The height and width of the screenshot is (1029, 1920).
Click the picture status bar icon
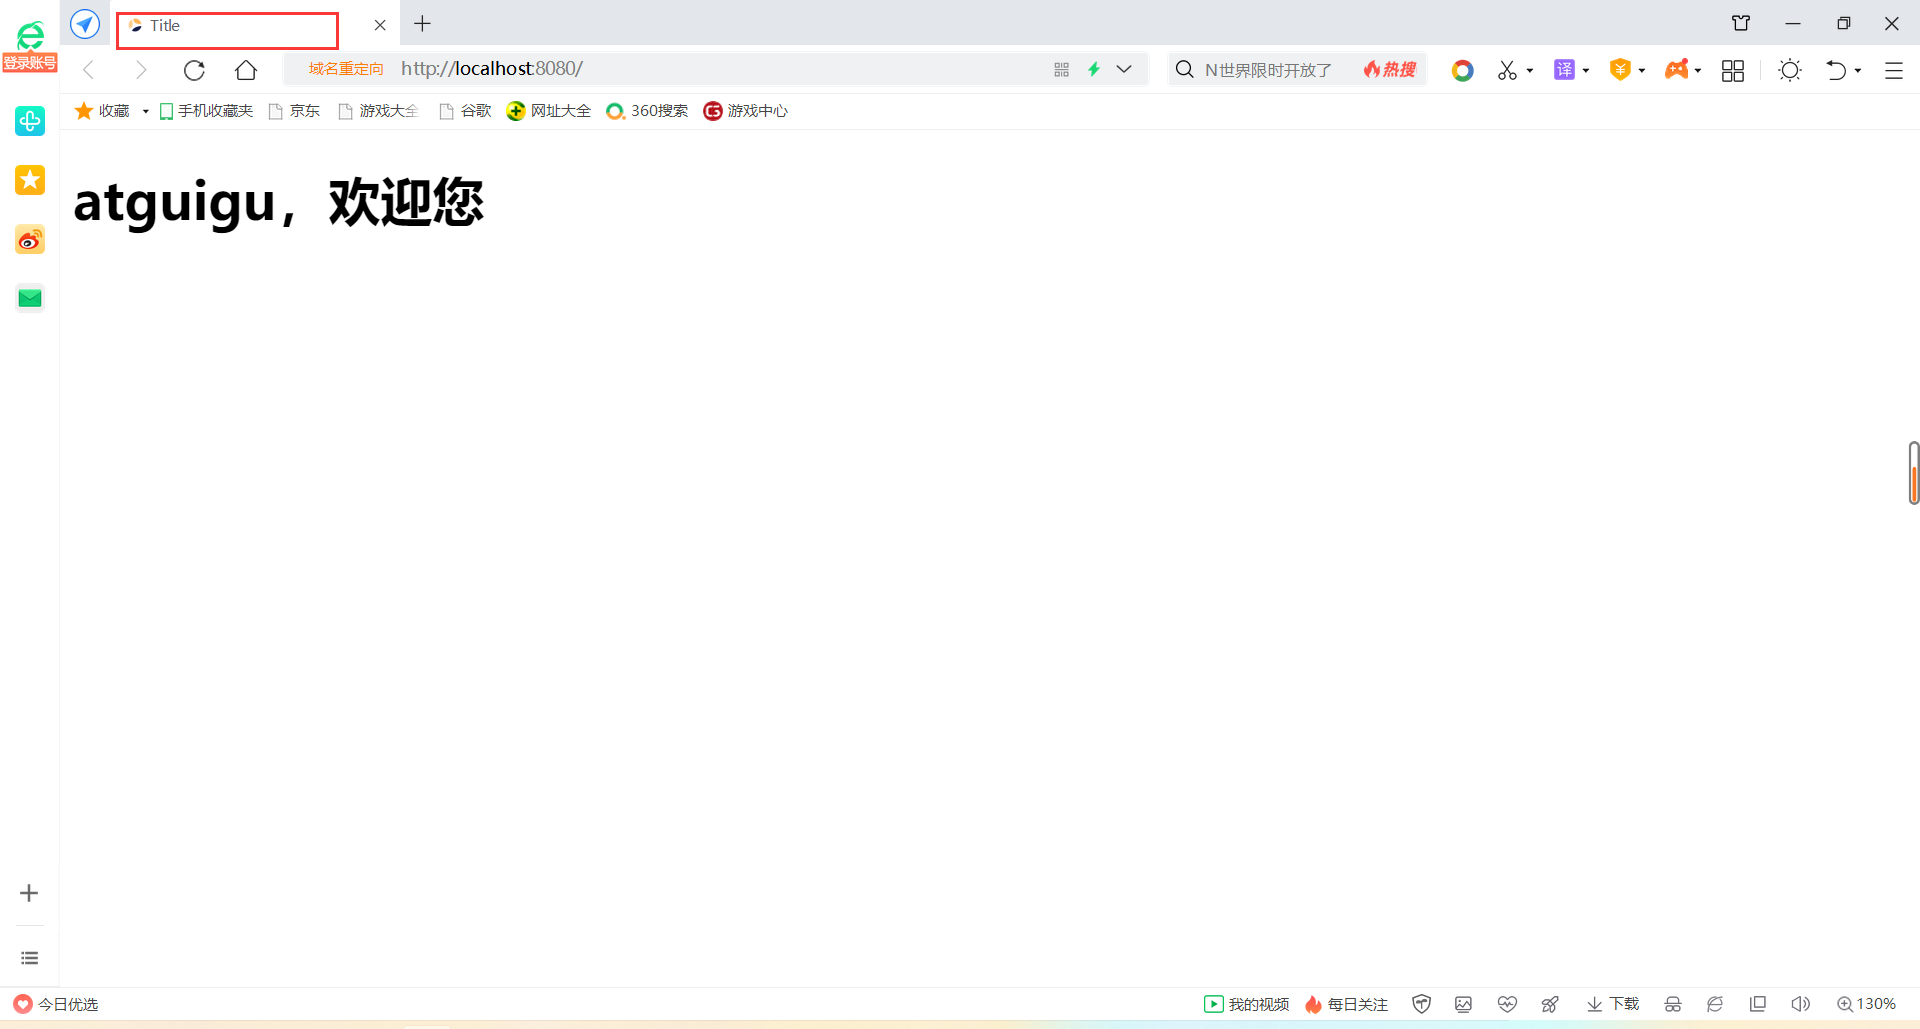1464,1004
